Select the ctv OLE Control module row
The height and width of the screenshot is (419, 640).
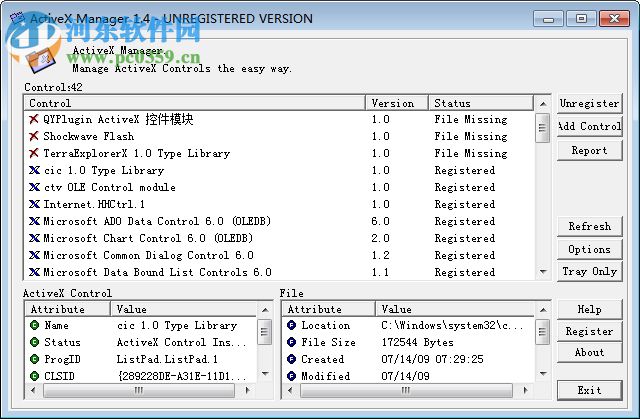[279, 187]
